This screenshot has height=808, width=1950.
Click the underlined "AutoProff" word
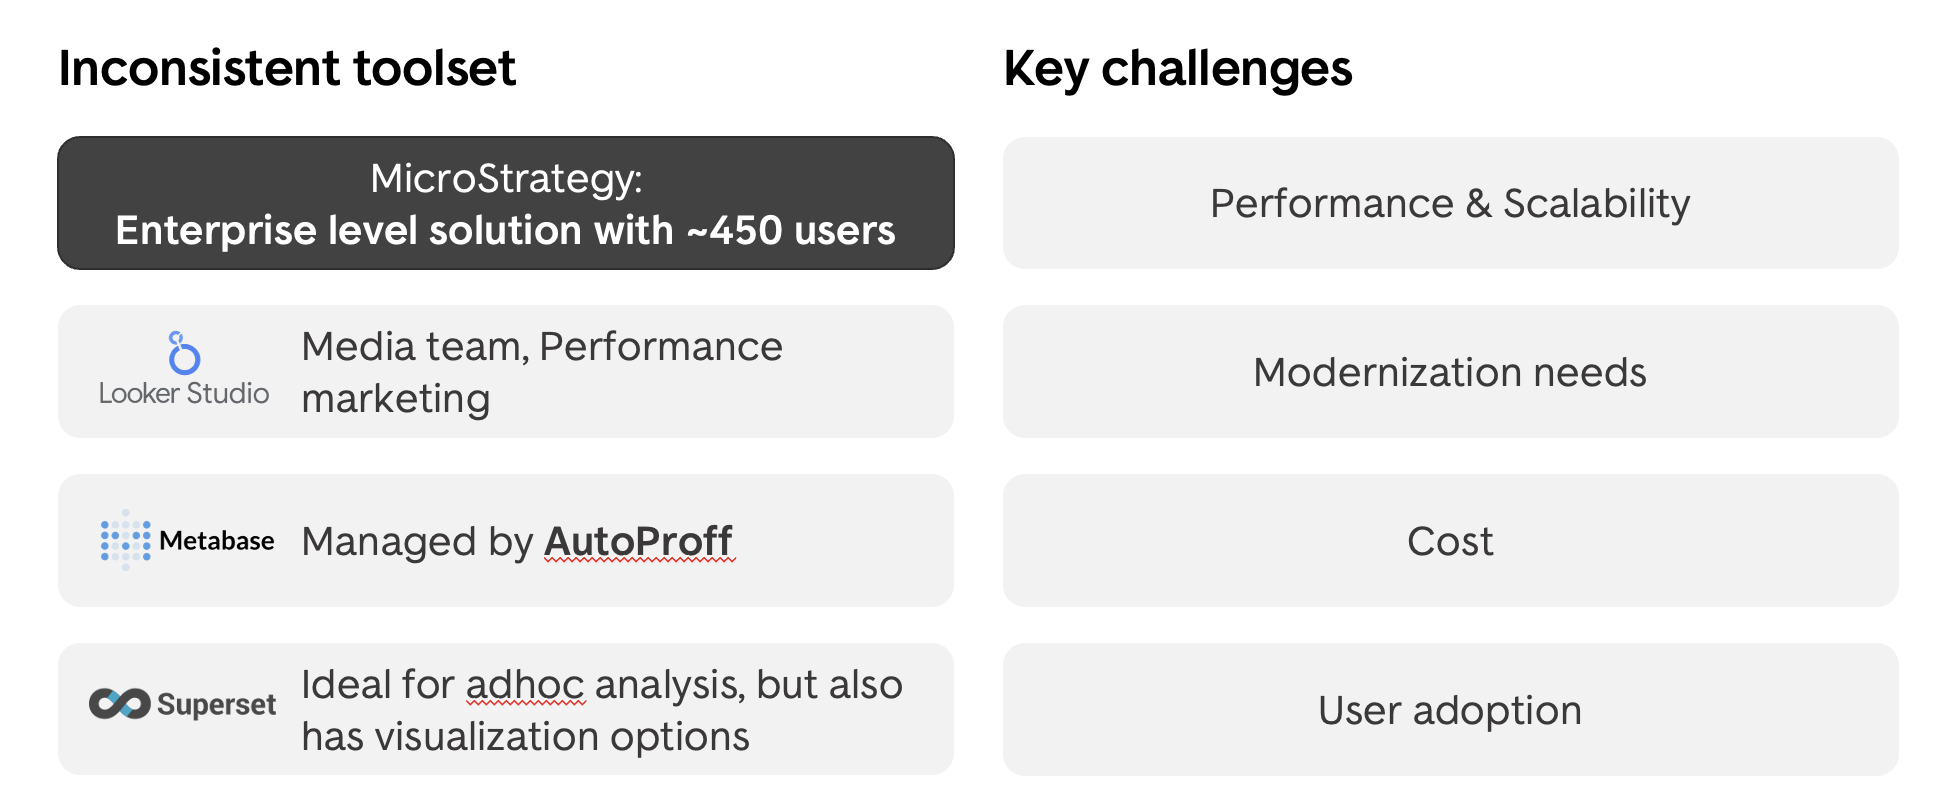click(x=638, y=542)
